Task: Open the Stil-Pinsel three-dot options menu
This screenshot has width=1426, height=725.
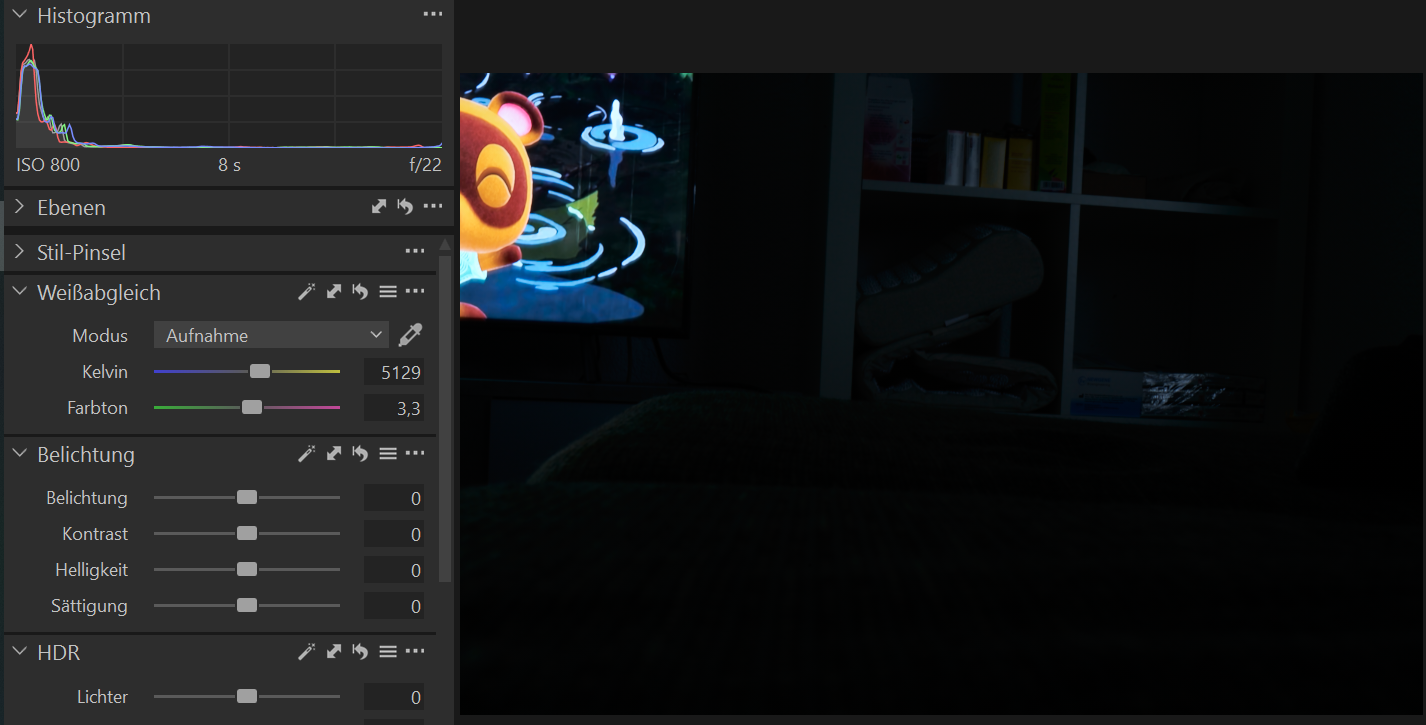Action: pos(415,252)
